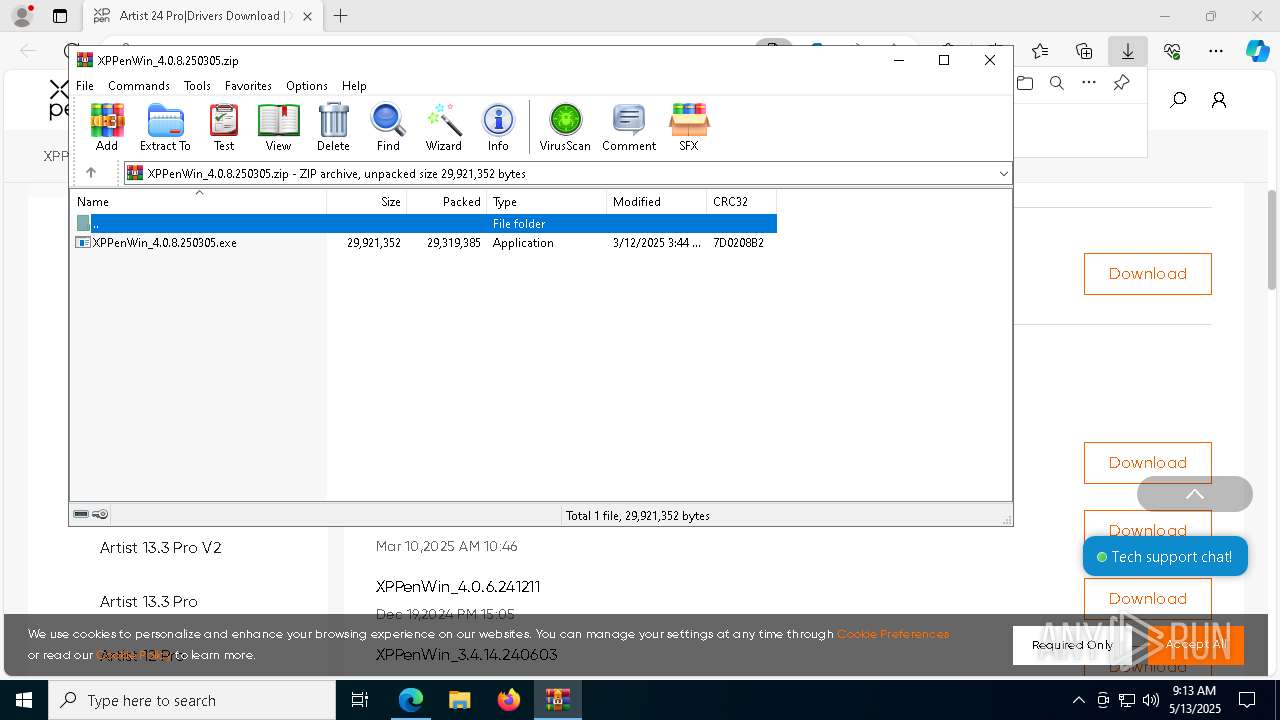1280x720 pixels.
Task: Click the SFX toolbar icon
Action: coord(688,127)
